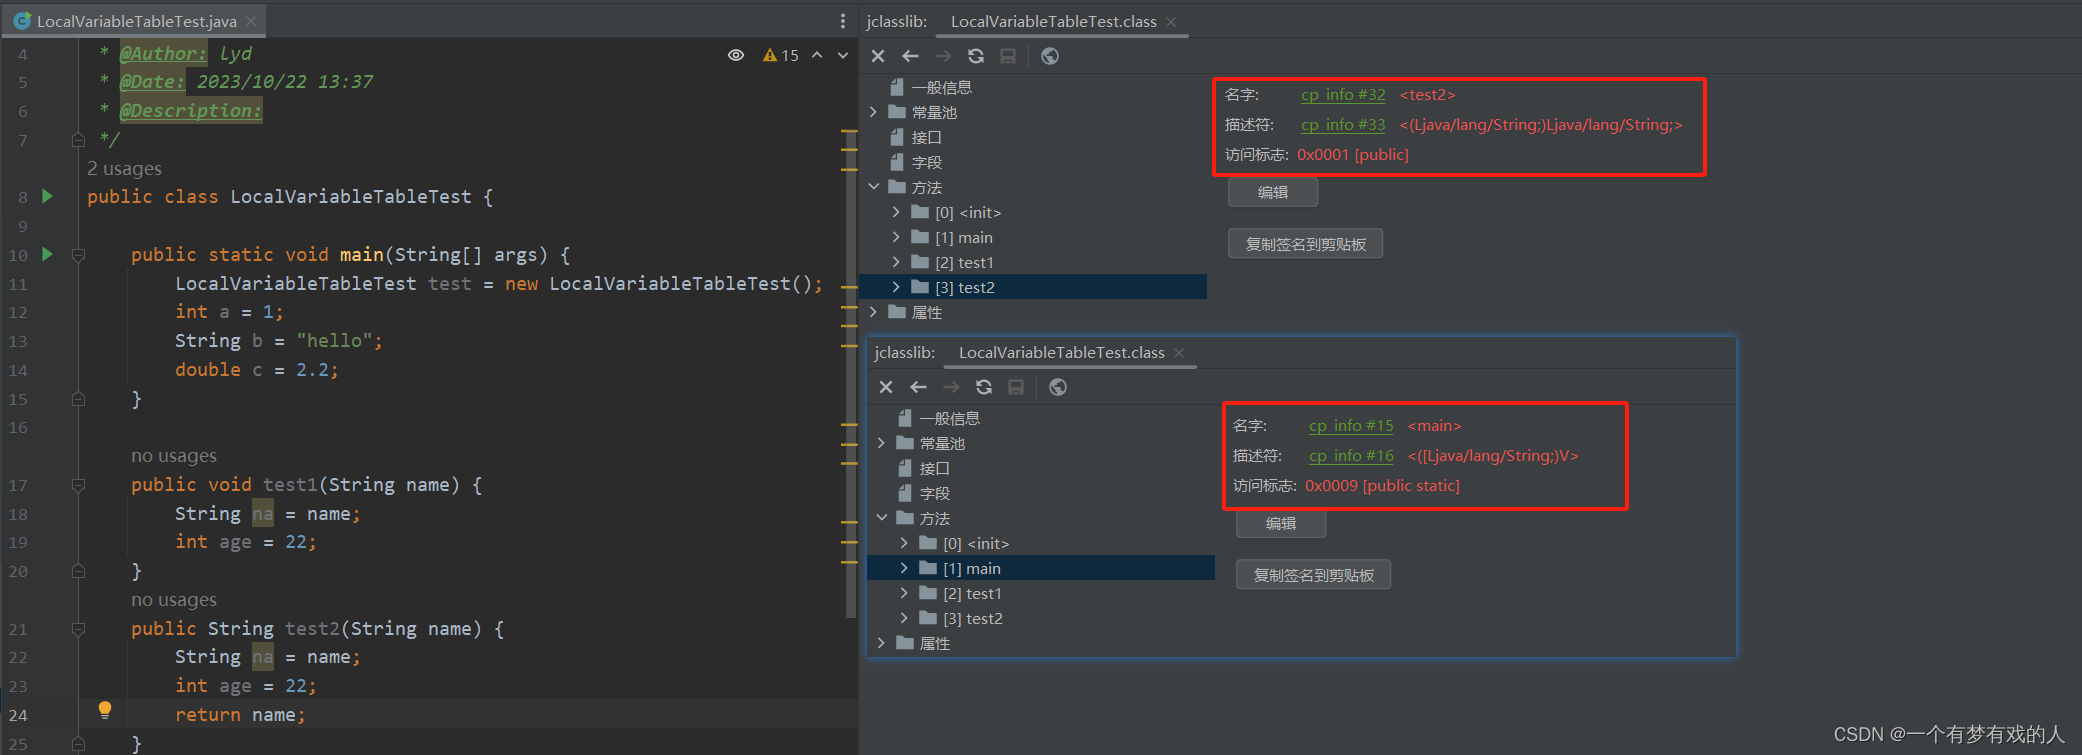The width and height of the screenshot is (2082, 755).
Task: Close upper LocalVariableTableTest.class jclasslib tab
Action: pyautogui.click(x=1171, y=21)
